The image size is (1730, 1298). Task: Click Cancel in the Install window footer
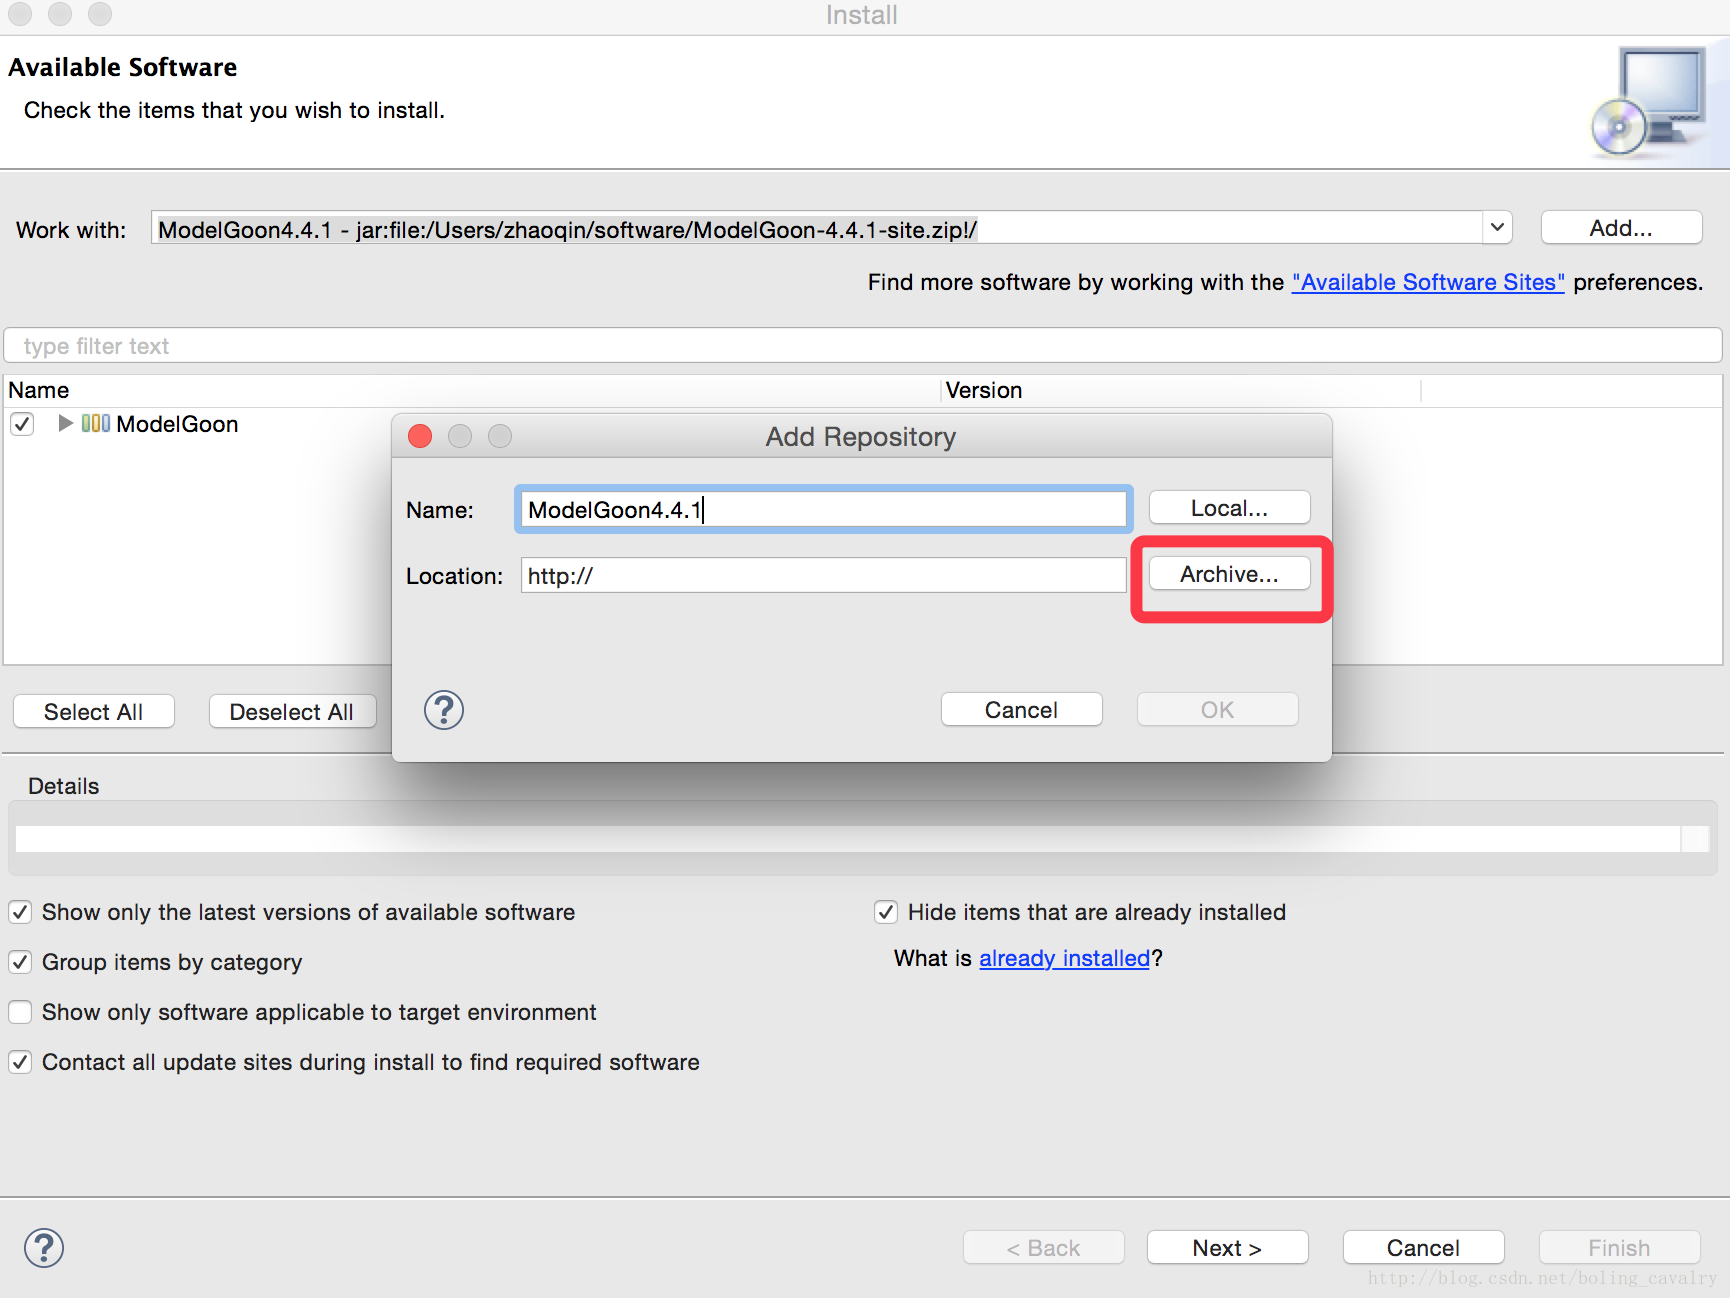1423,1248
